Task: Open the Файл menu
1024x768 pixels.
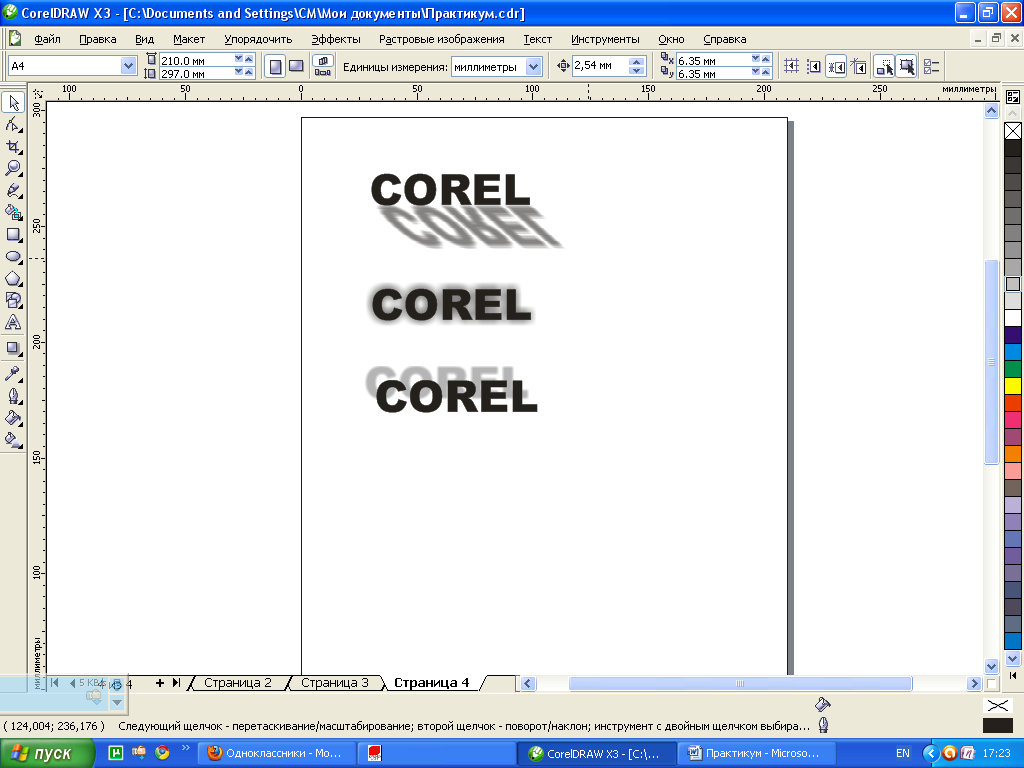Action: point(47,39)
